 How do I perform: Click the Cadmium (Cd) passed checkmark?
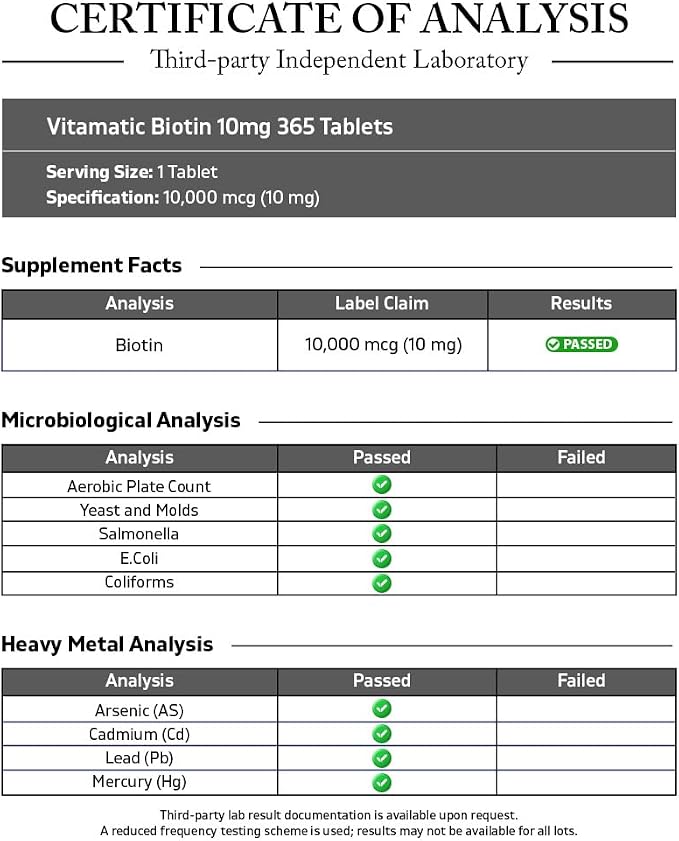coord(382,734)
